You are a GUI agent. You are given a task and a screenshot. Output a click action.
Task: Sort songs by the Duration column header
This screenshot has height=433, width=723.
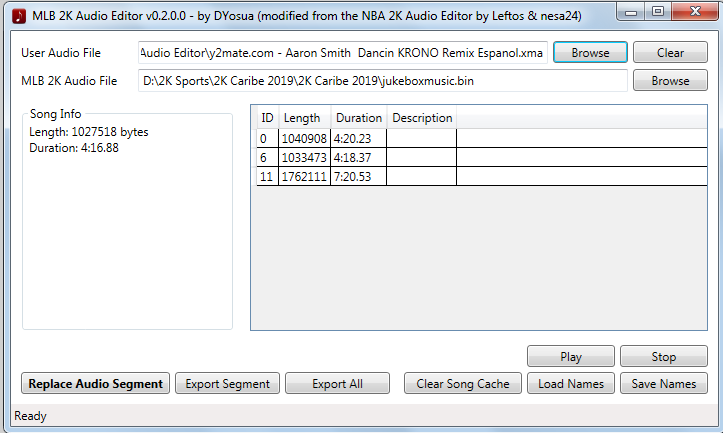click(359, 118)
